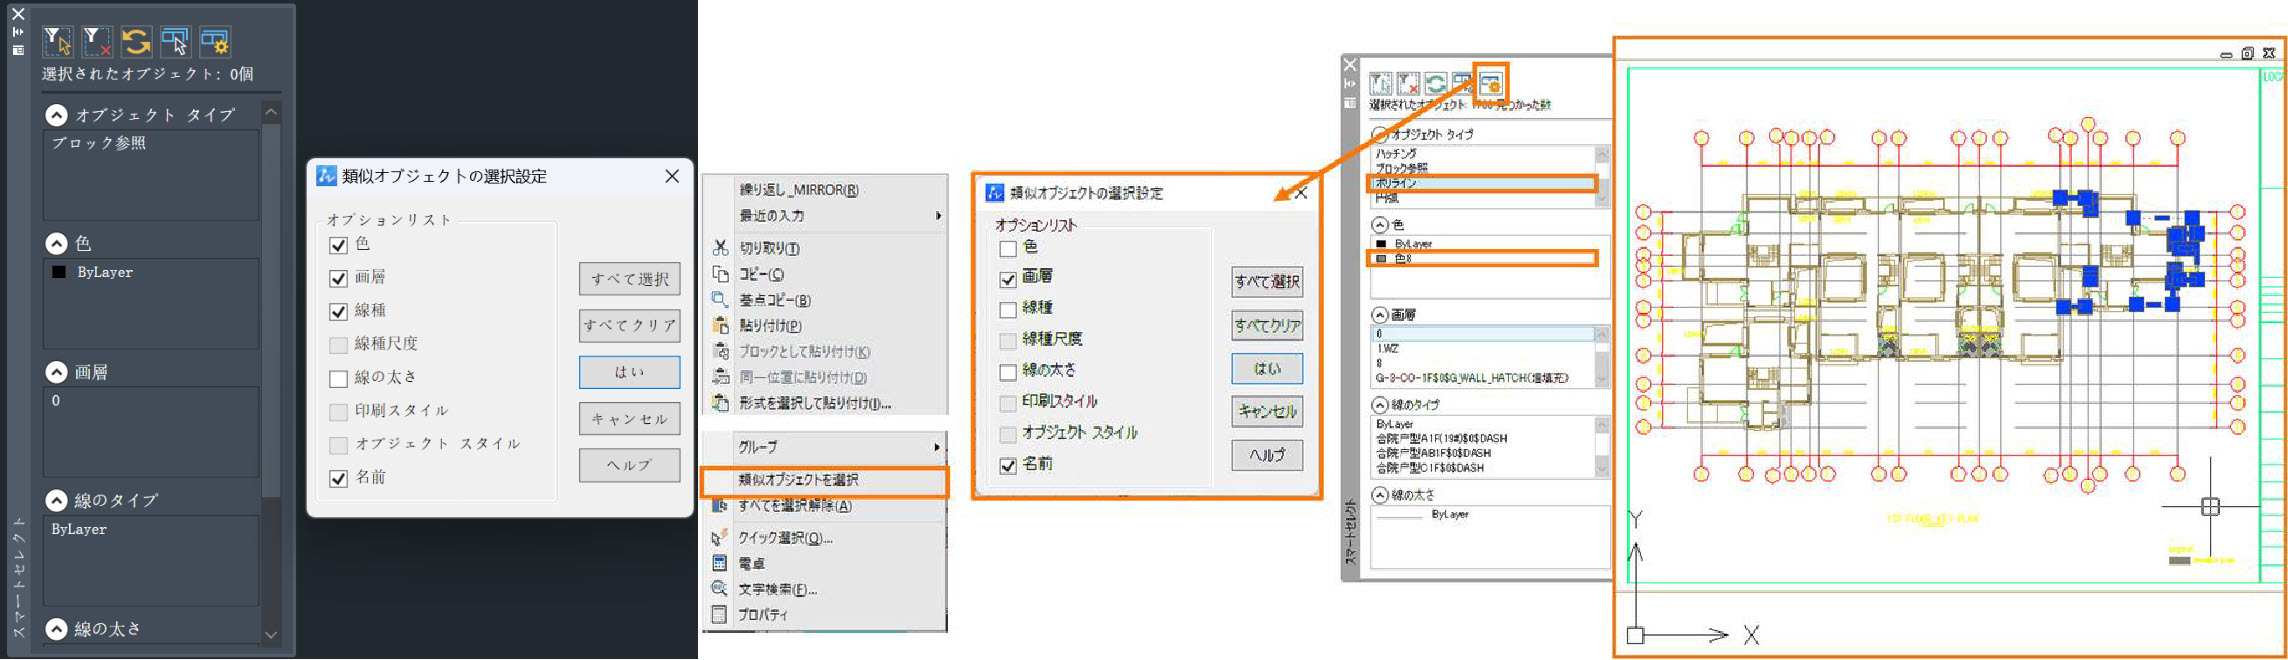Uncheck 線種 checkbox in the left dialog

click(338, 312)
